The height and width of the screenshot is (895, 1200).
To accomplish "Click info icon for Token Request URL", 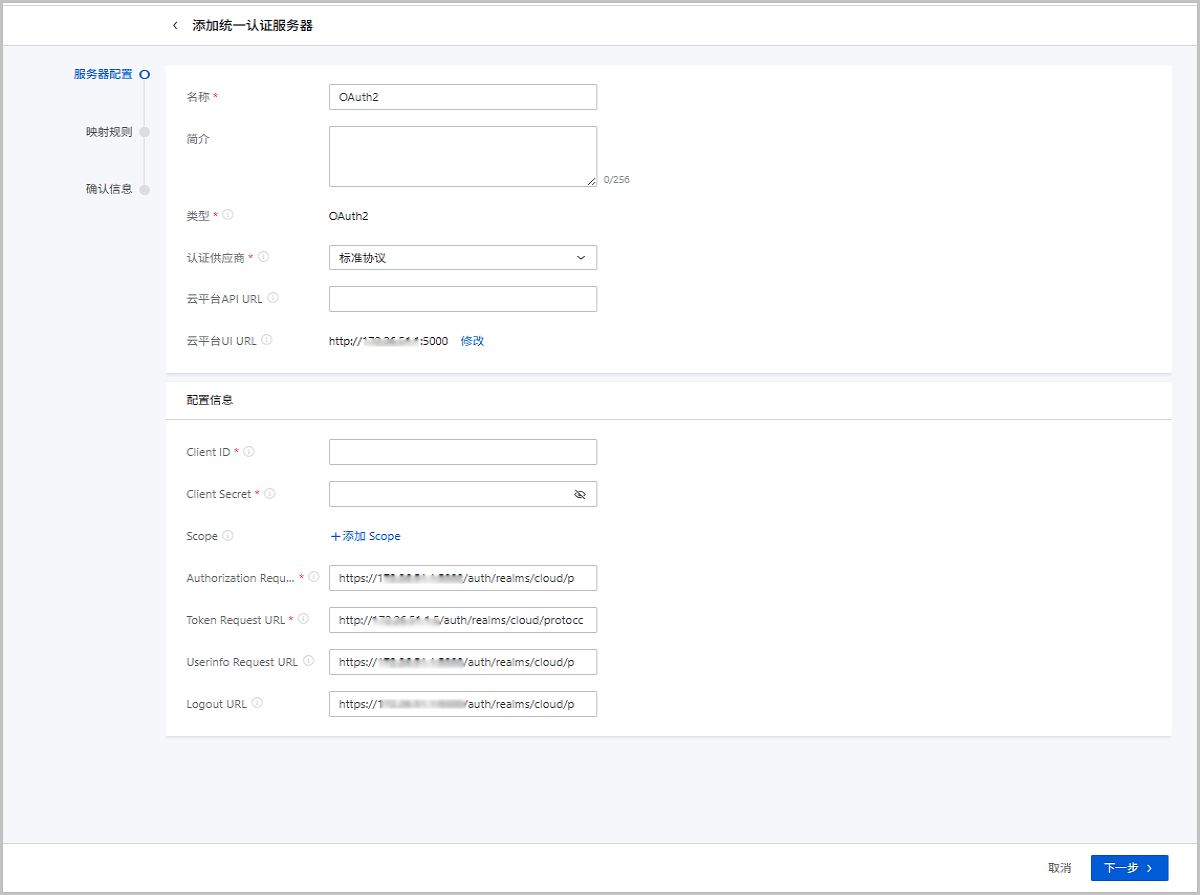I will pos(303,619).
